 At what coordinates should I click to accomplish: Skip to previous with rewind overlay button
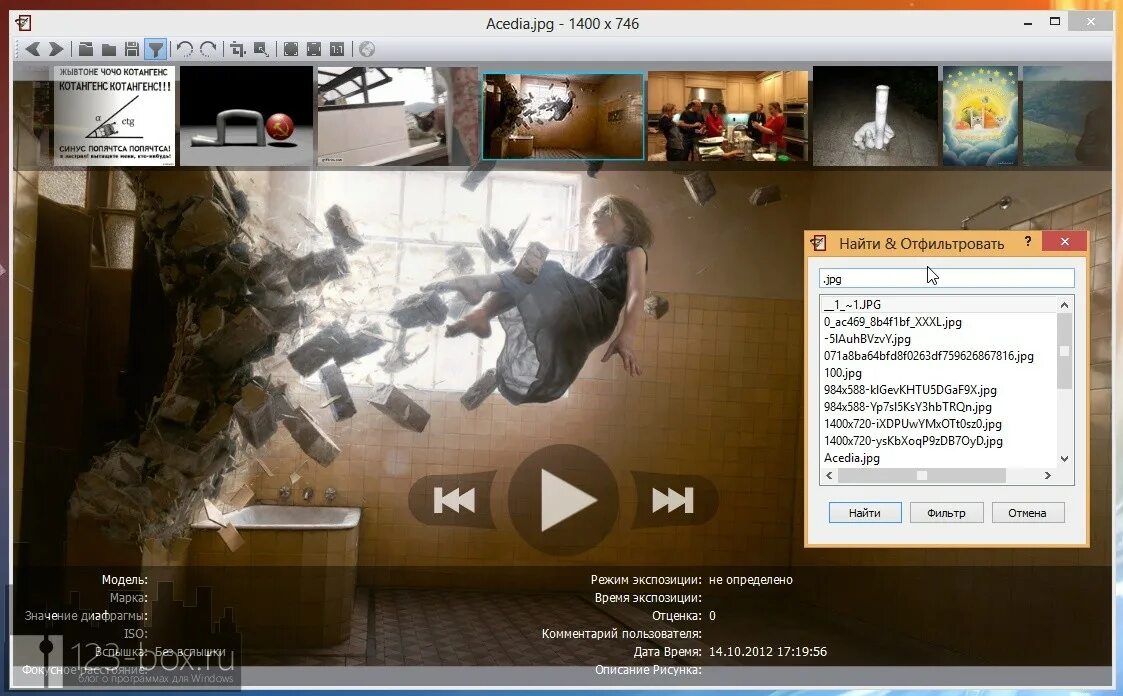453,499
